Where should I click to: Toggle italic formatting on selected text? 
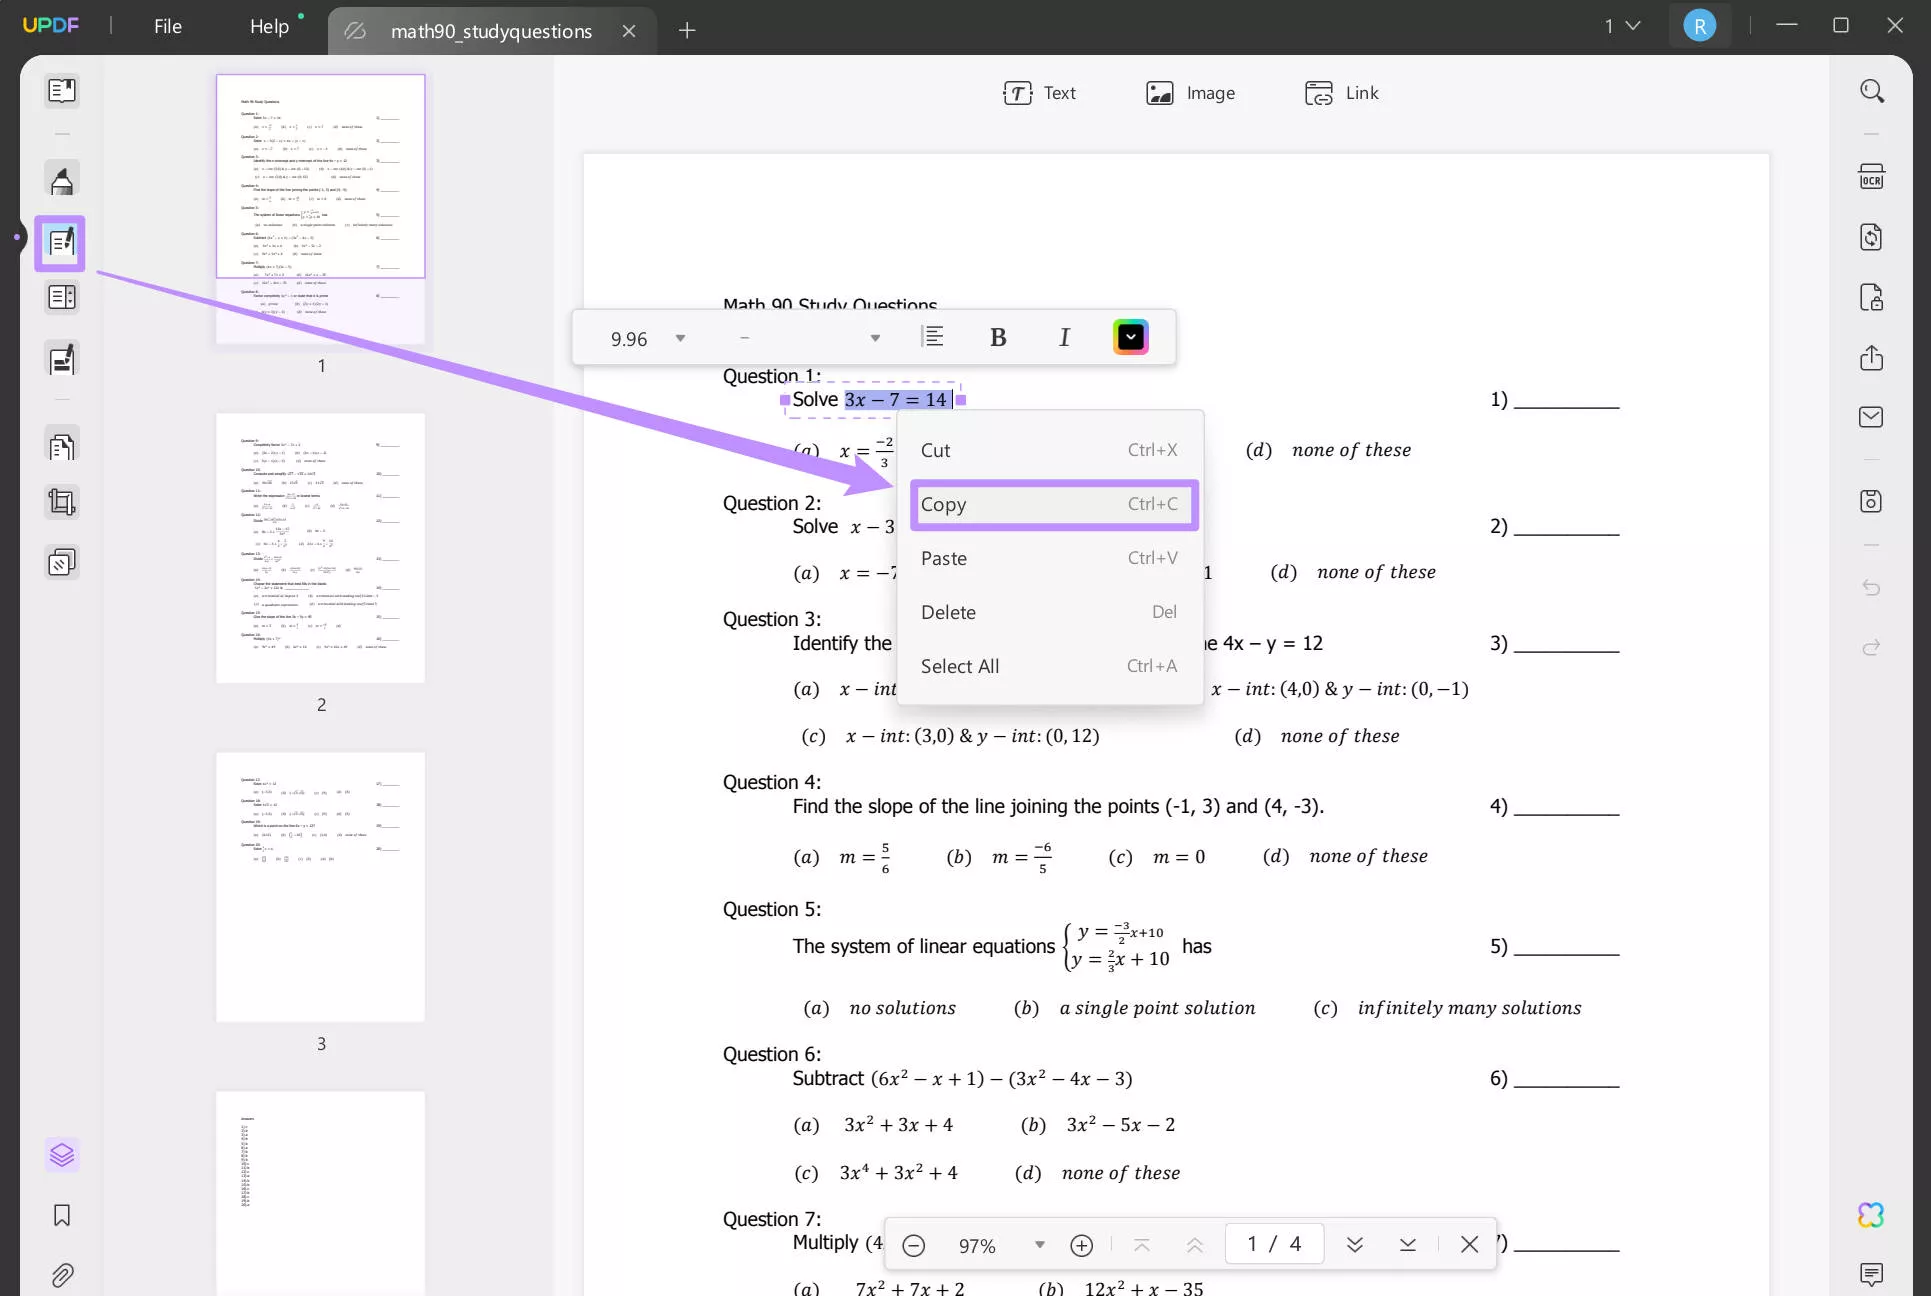[x=1066, y=337]
